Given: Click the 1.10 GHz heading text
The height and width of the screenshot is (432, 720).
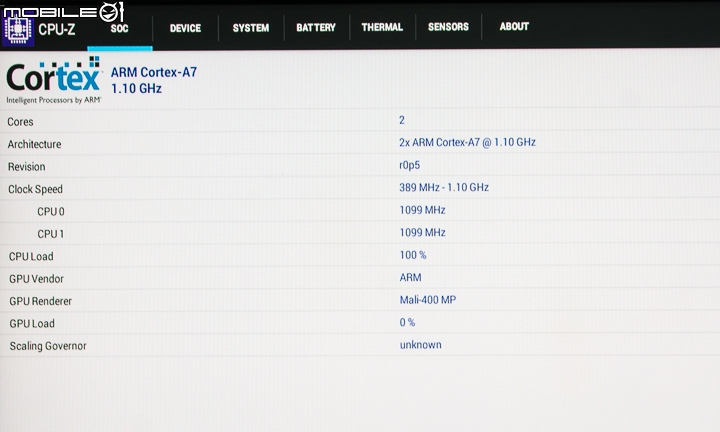Looking at the screenshot, I should tap(136, 88).
